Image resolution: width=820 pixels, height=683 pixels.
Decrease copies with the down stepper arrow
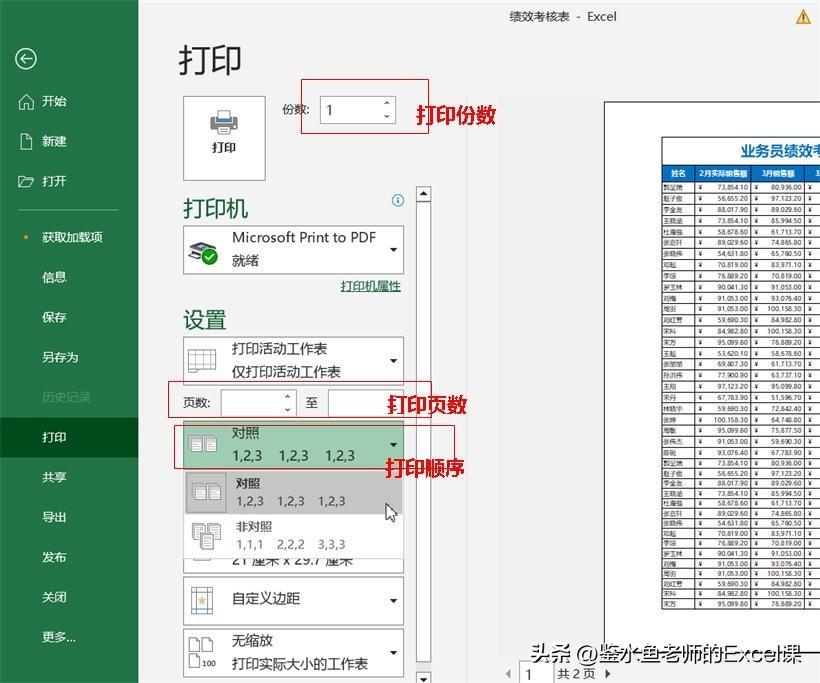tap(387, 117)
